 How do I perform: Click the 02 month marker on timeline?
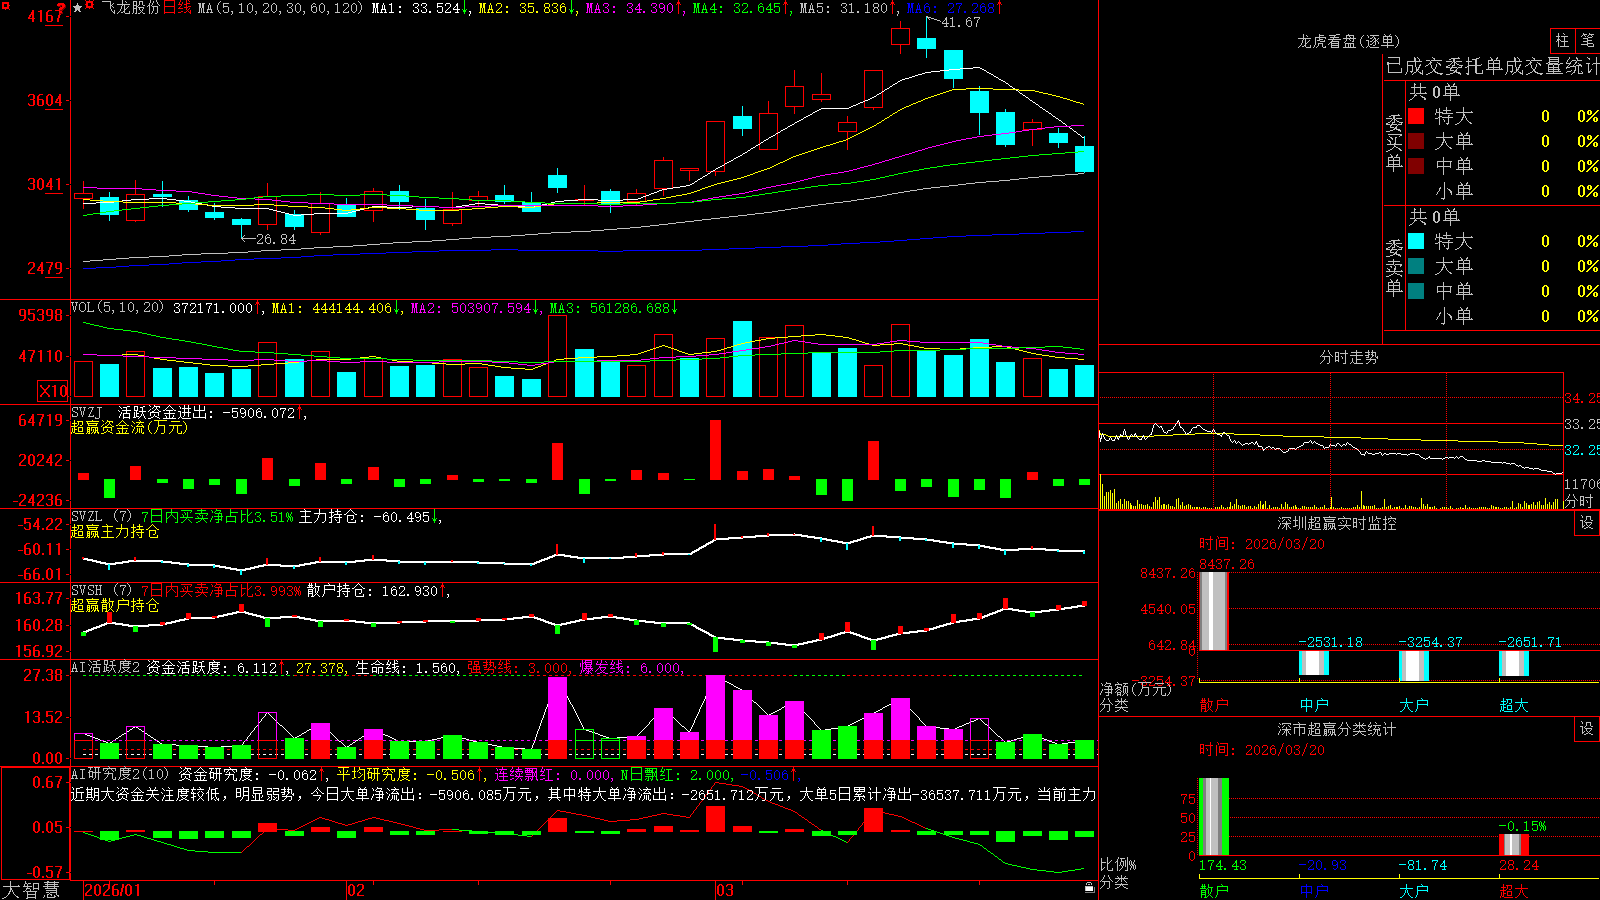pos(355,890)
